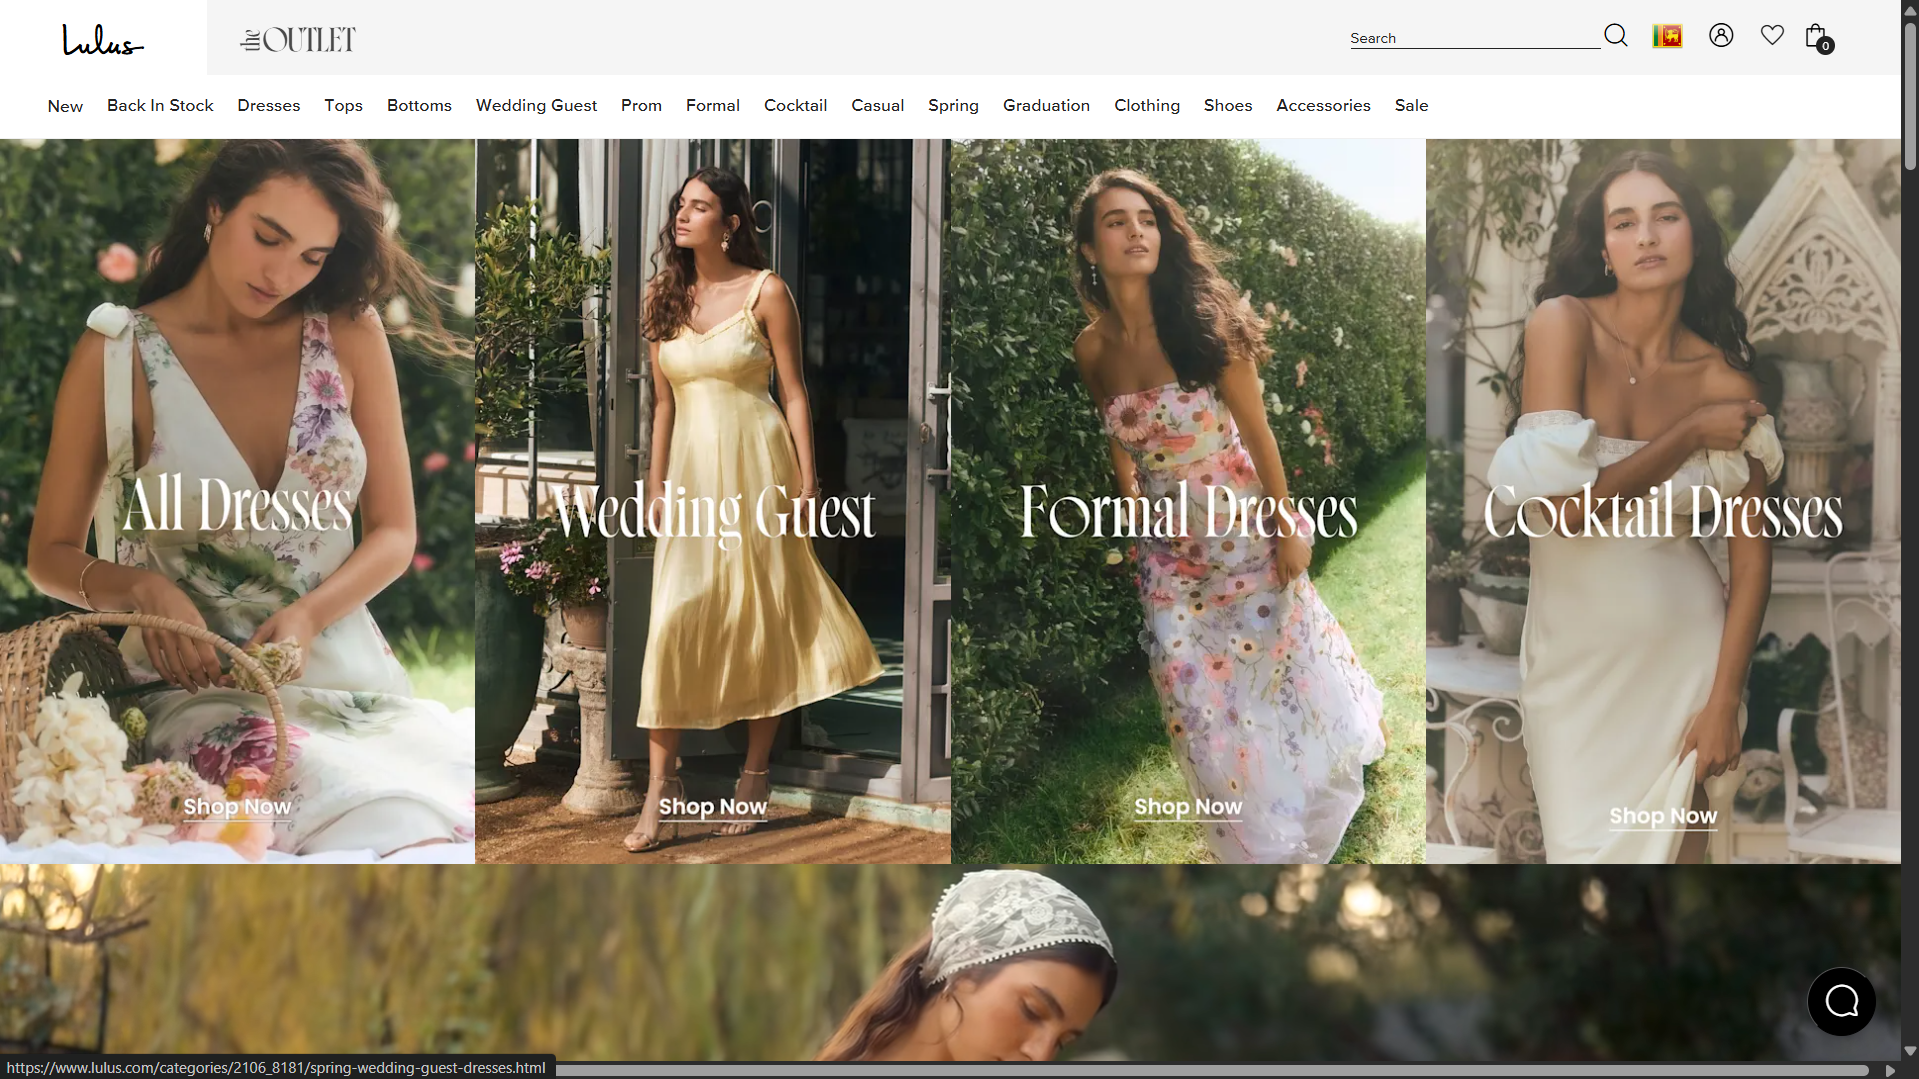
Task: Click the Lulus logo
Action: [103, 39]
